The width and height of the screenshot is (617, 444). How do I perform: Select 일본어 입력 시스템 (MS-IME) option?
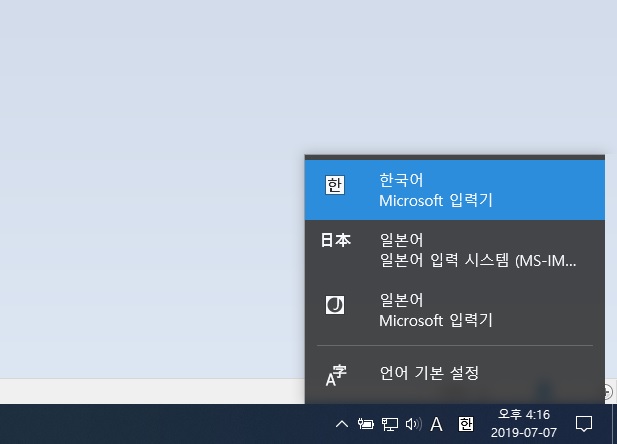tap(454, 250)
